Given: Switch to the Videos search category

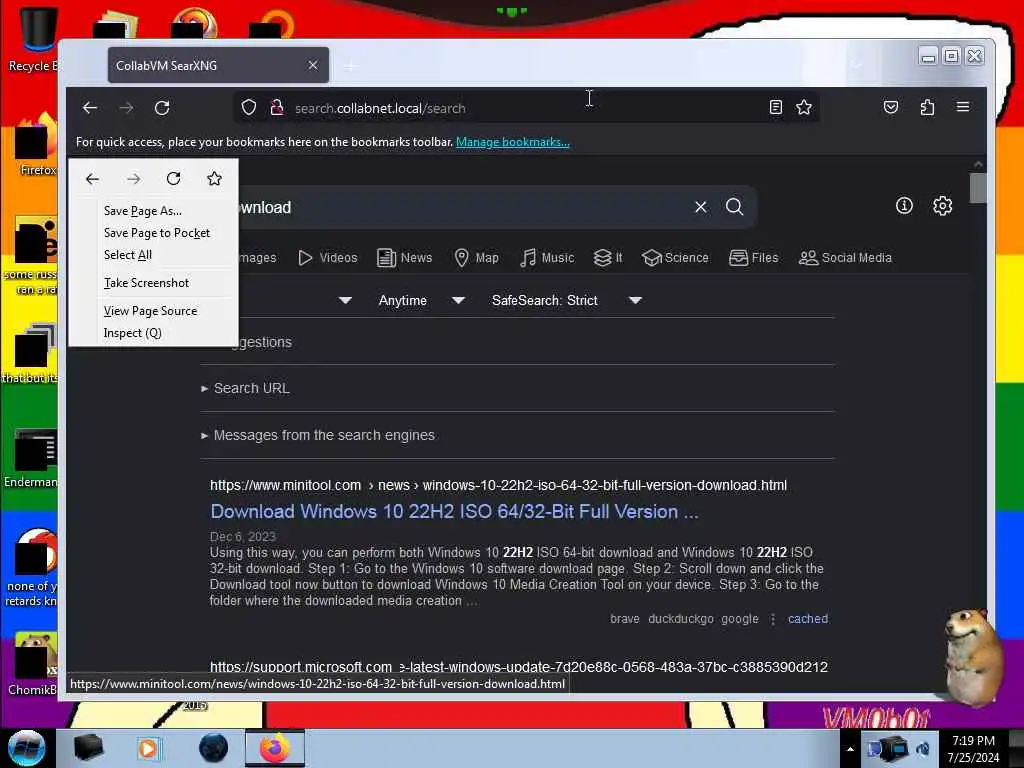Looking at the screenshot, I should point(327,258).
